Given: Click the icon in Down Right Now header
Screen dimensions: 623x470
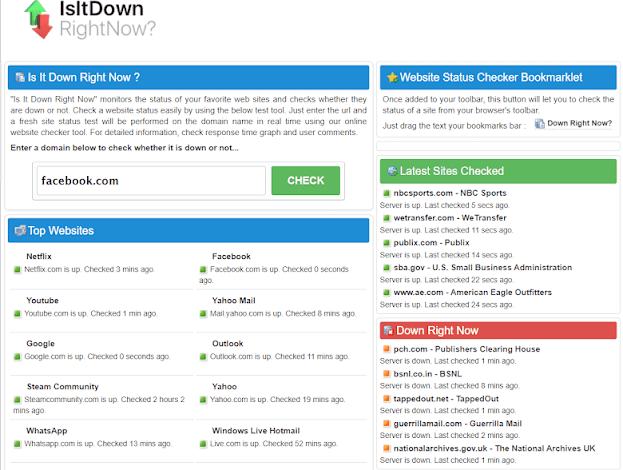Looking at the screenshot, I should (389, 331).
